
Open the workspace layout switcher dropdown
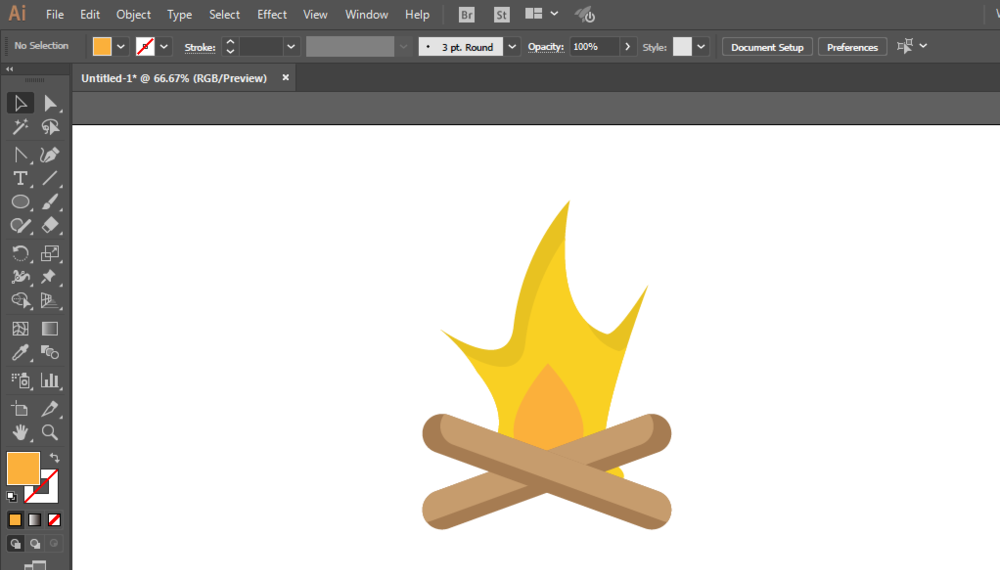(x=554, y=13)
